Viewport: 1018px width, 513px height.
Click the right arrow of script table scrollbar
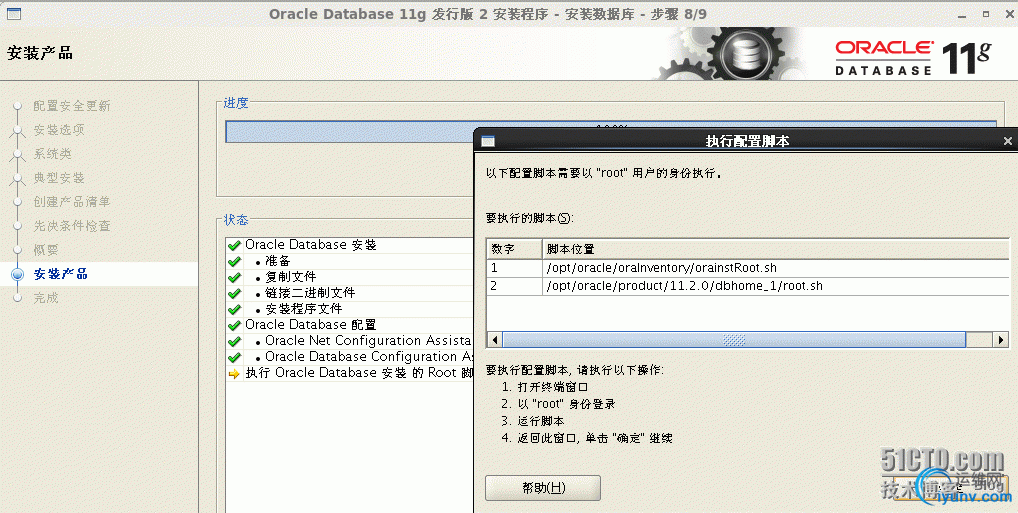pyautogui.click(x=1001, y=340)
